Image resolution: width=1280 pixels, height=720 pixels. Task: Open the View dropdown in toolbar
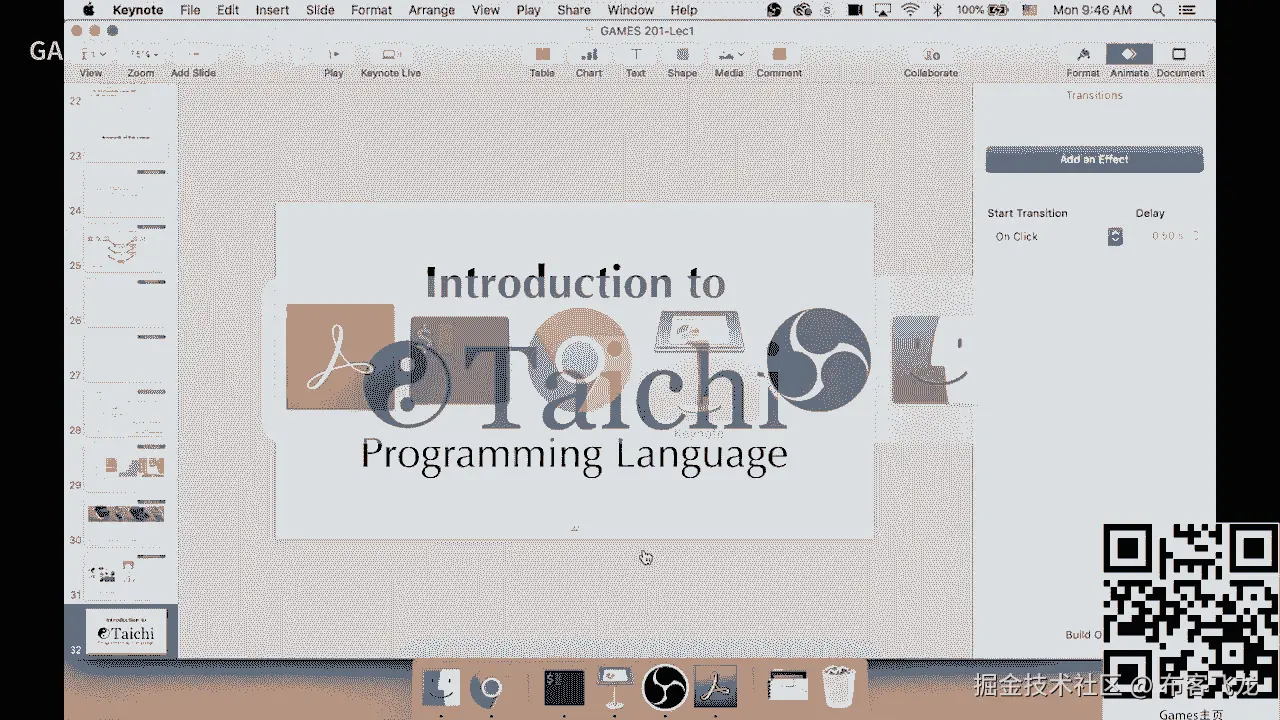coord(91,61)
